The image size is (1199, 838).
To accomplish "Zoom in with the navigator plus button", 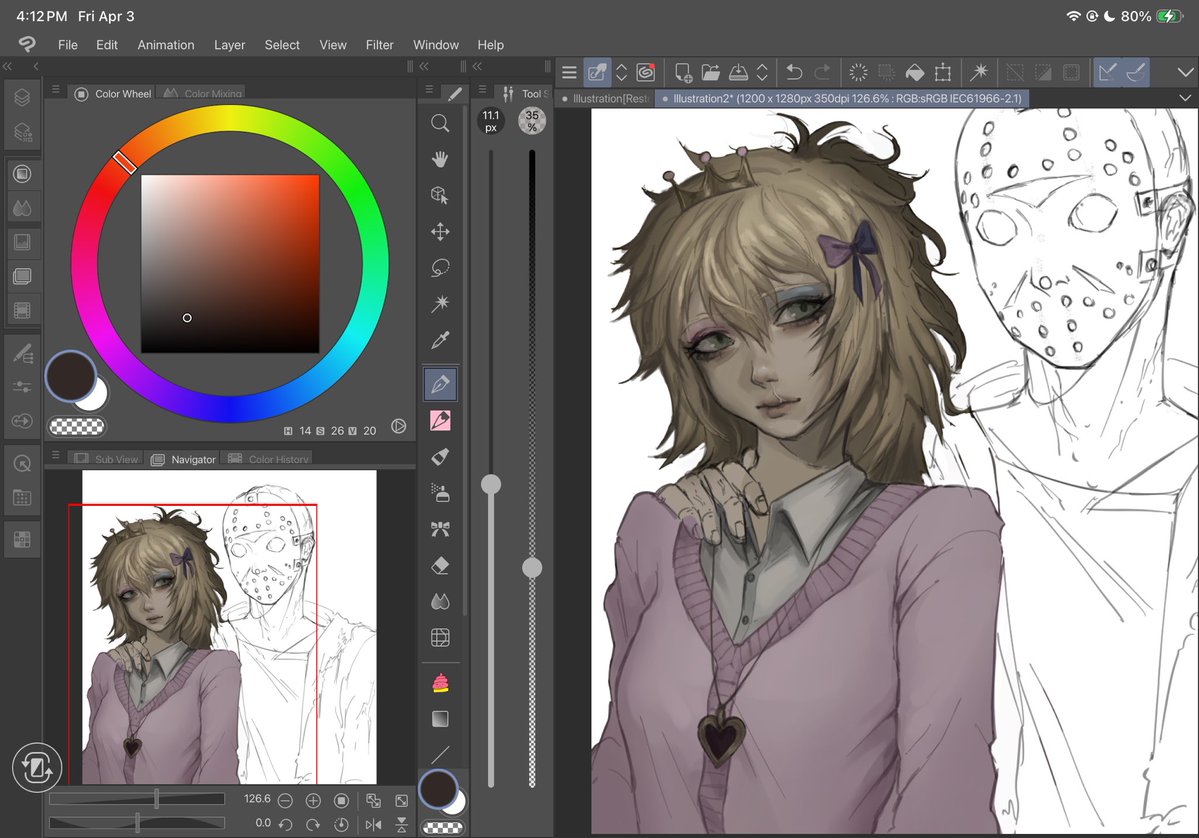I will pyautogui.click(x=314, y=801).
